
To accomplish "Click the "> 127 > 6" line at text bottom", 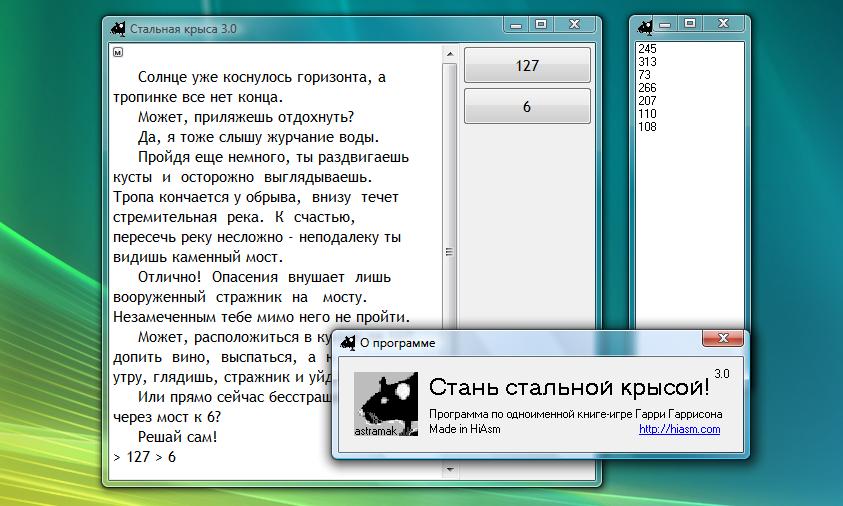I will [x=145, y=457].
